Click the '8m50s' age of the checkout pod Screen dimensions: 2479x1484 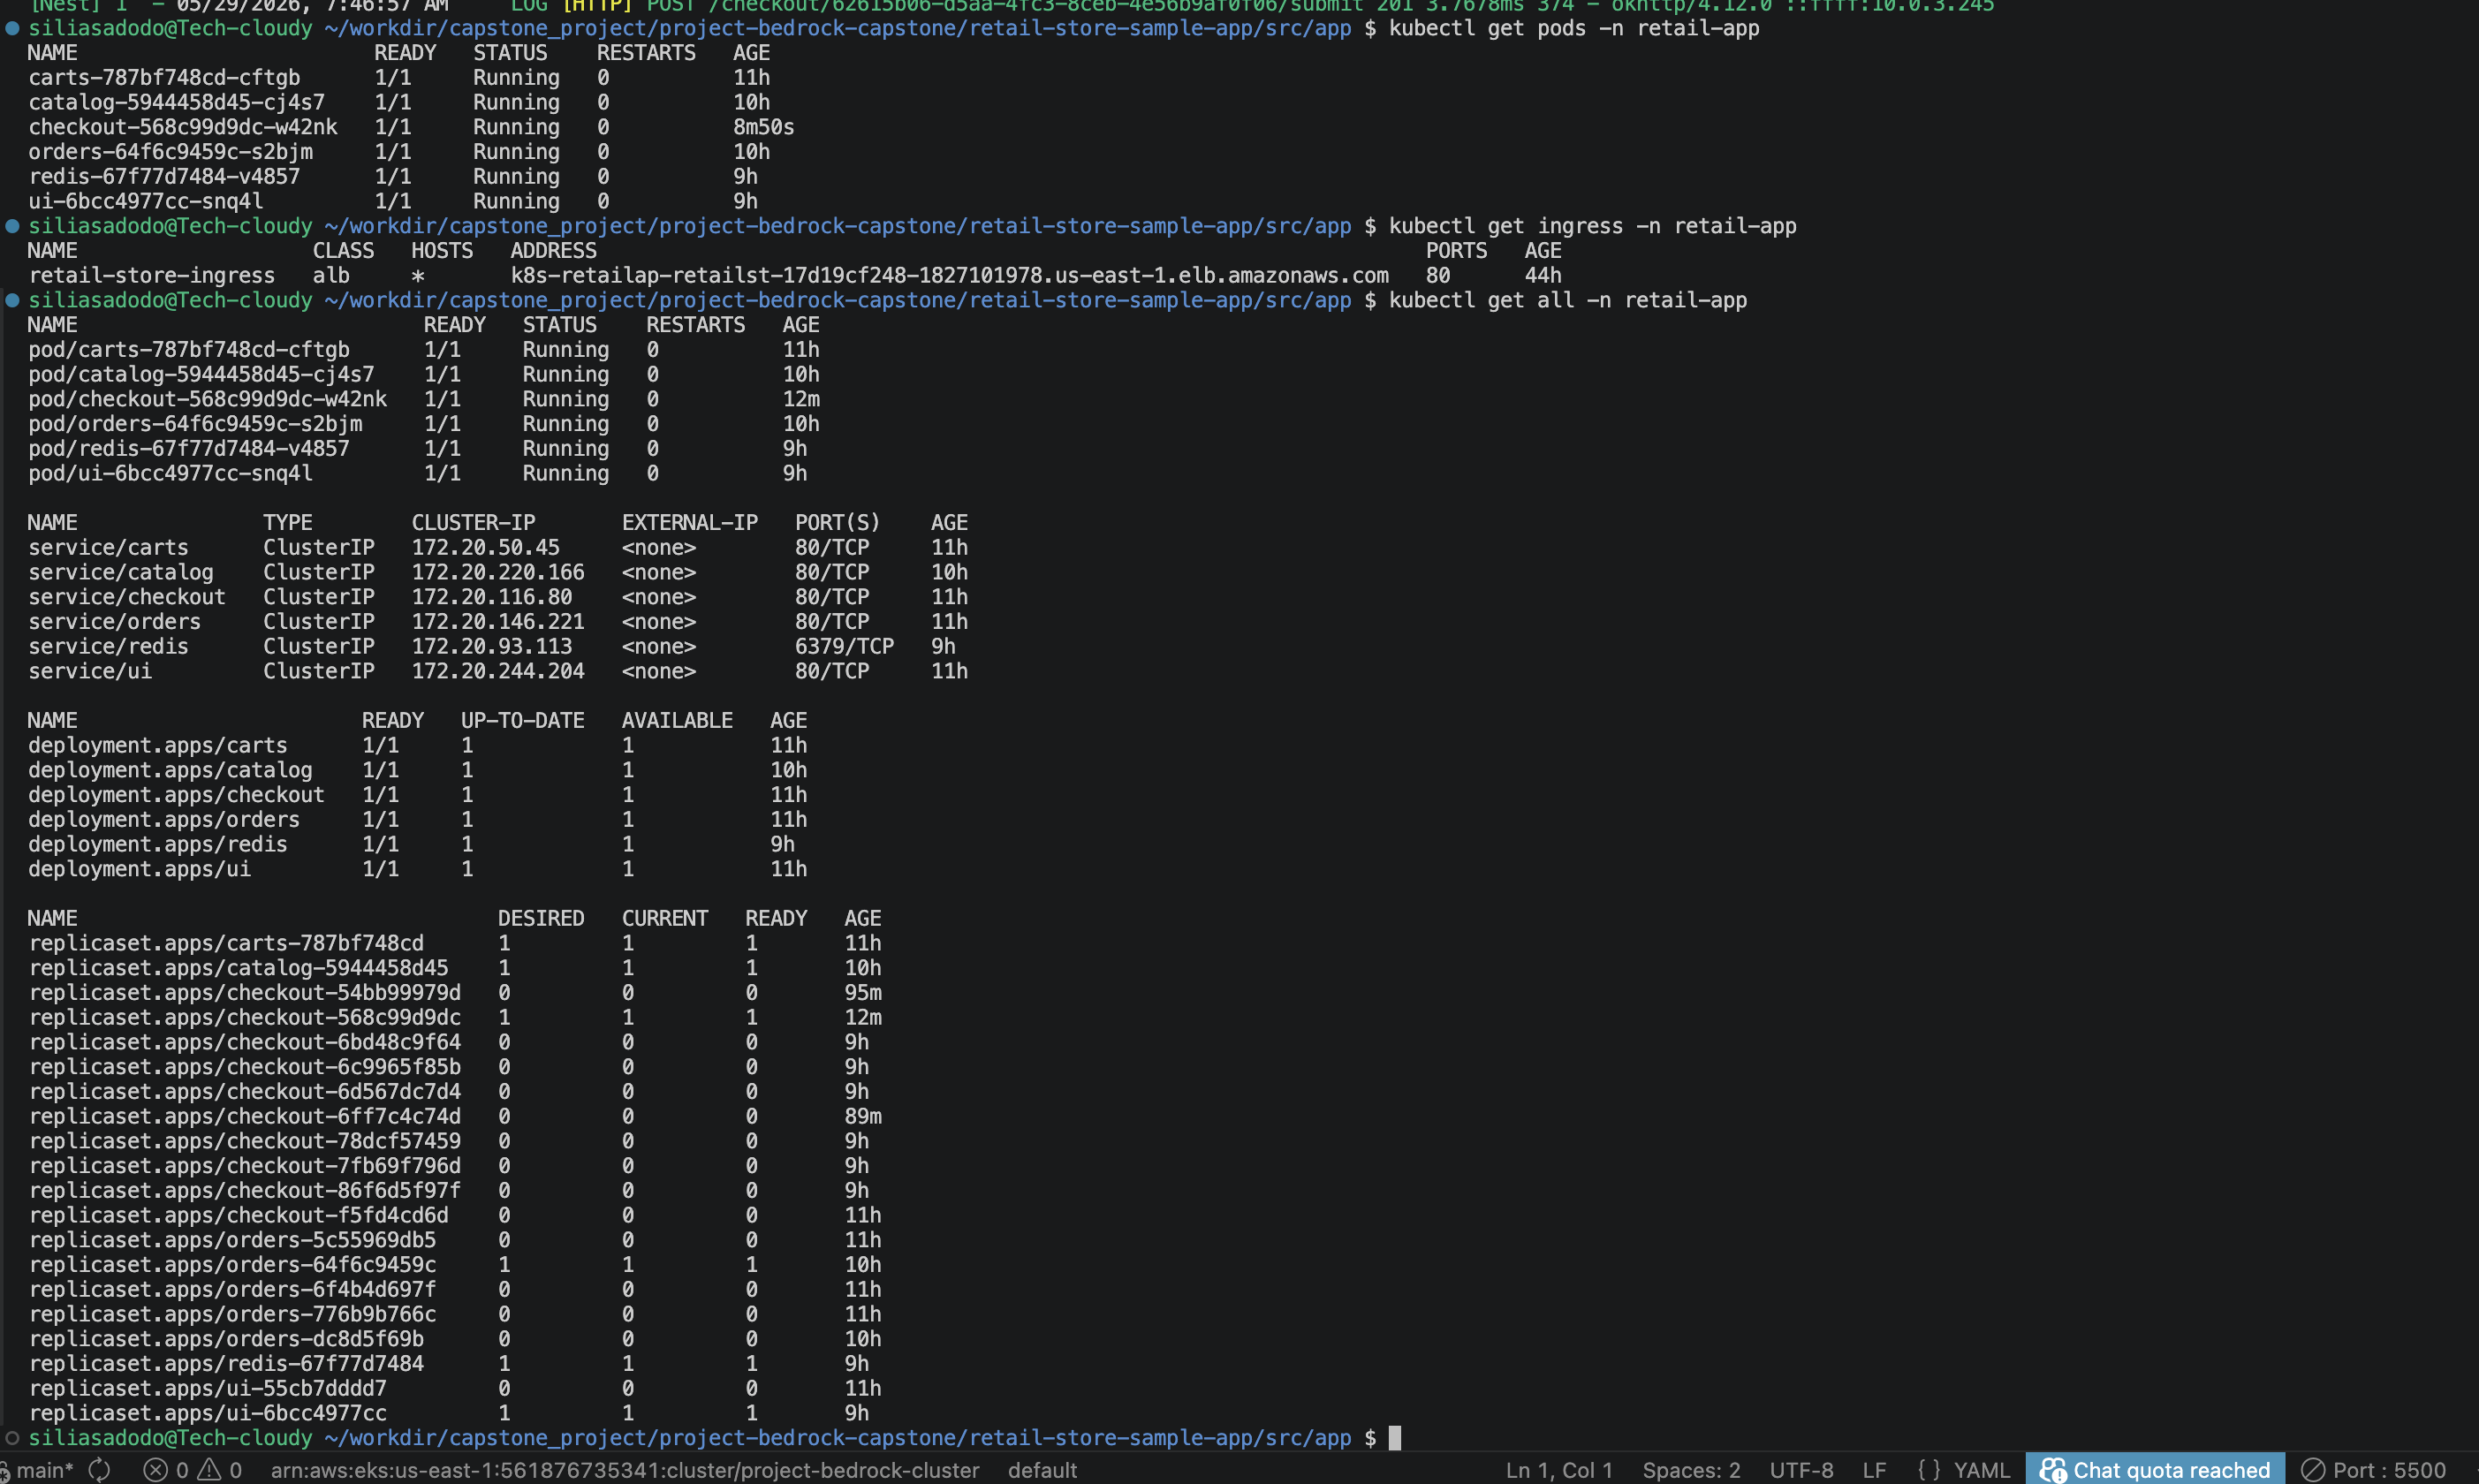point(763,127)
